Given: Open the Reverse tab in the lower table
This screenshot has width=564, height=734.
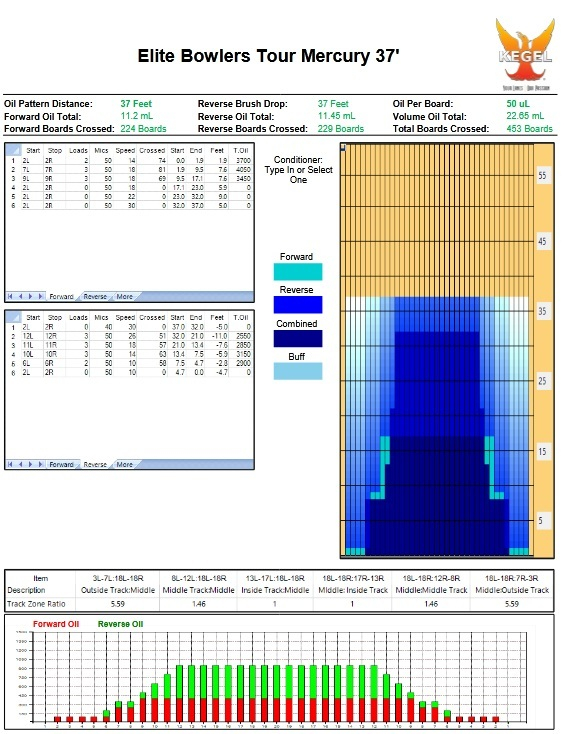Looking at the screenshot, I should [95, 464].
